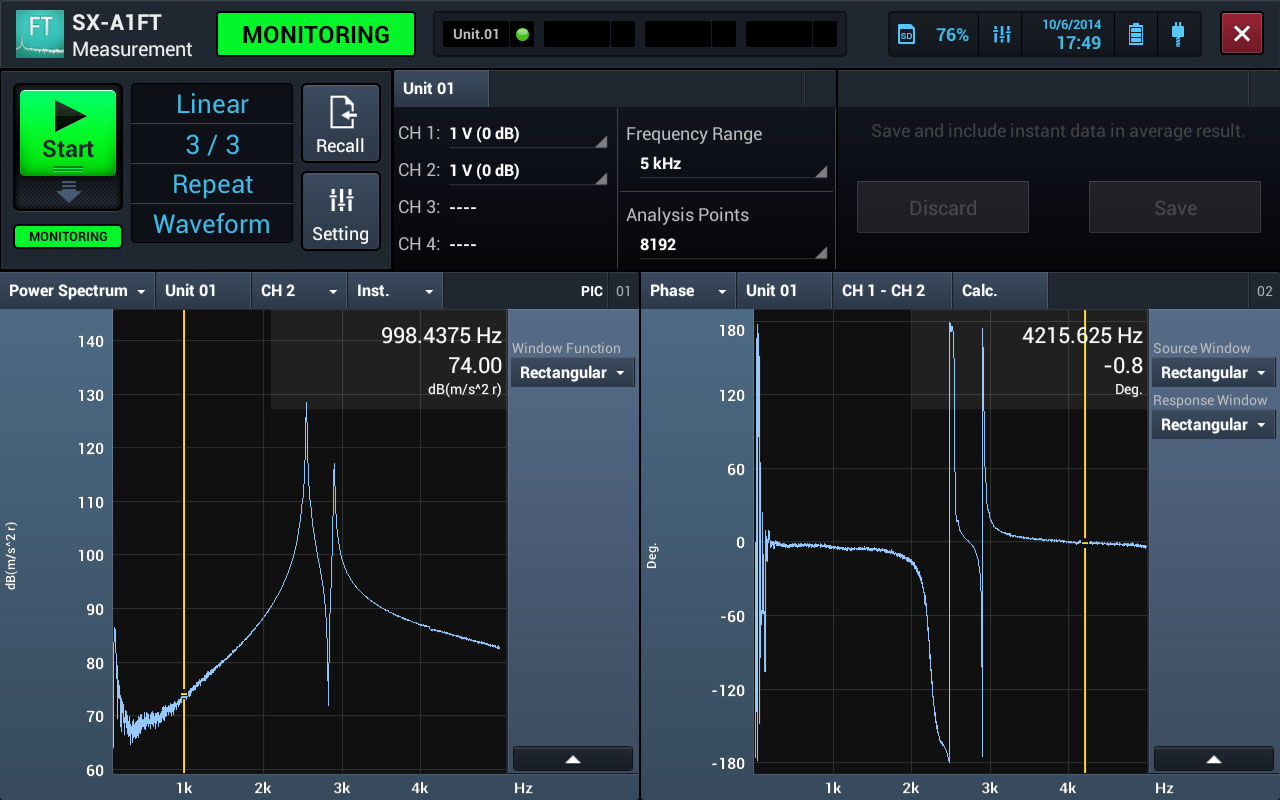Toggle the Waveform option
1280x800 pixels.
click(x=212, y=225)
